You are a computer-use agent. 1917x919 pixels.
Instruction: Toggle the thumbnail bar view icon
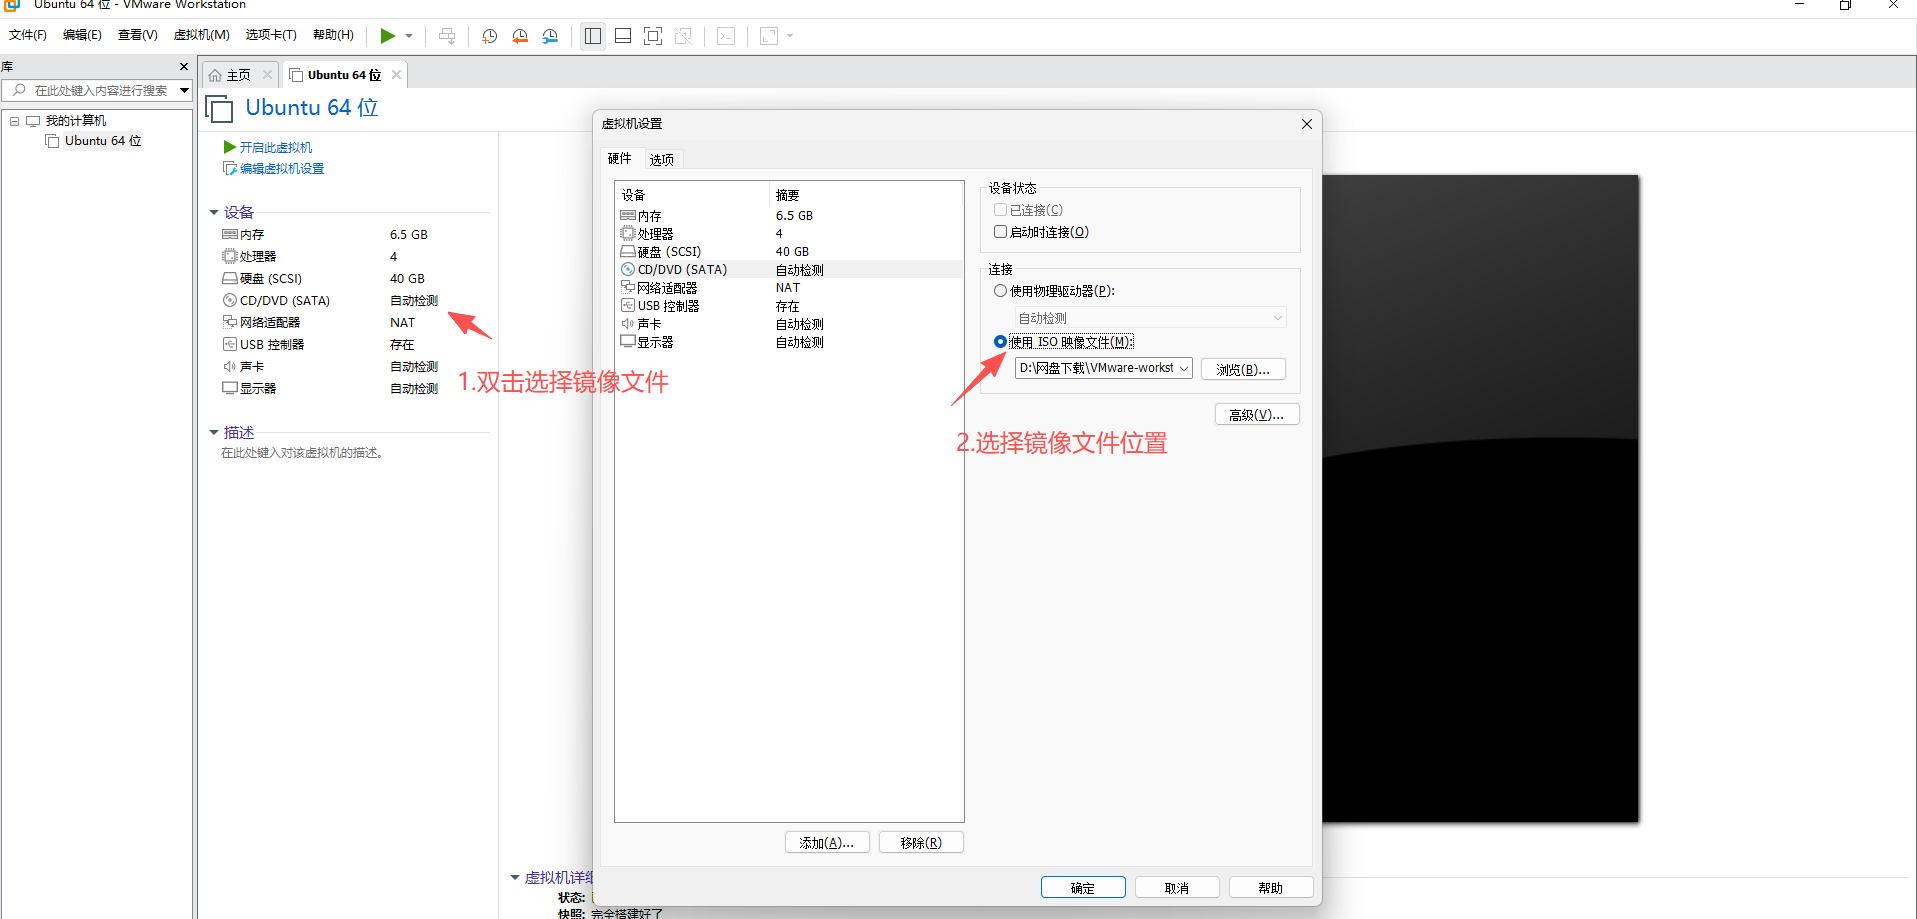click(623, 36)
